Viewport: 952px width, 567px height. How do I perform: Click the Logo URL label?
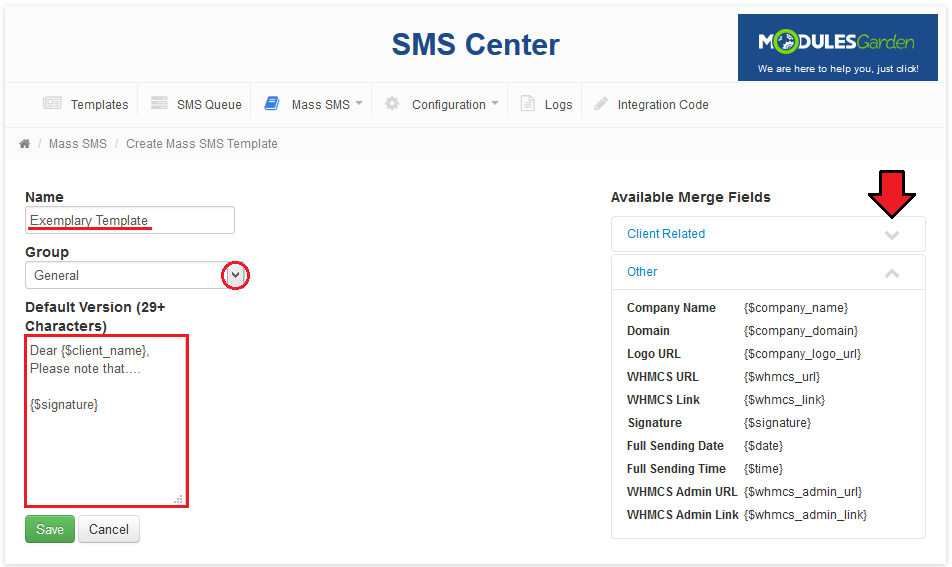coord(653,354)
